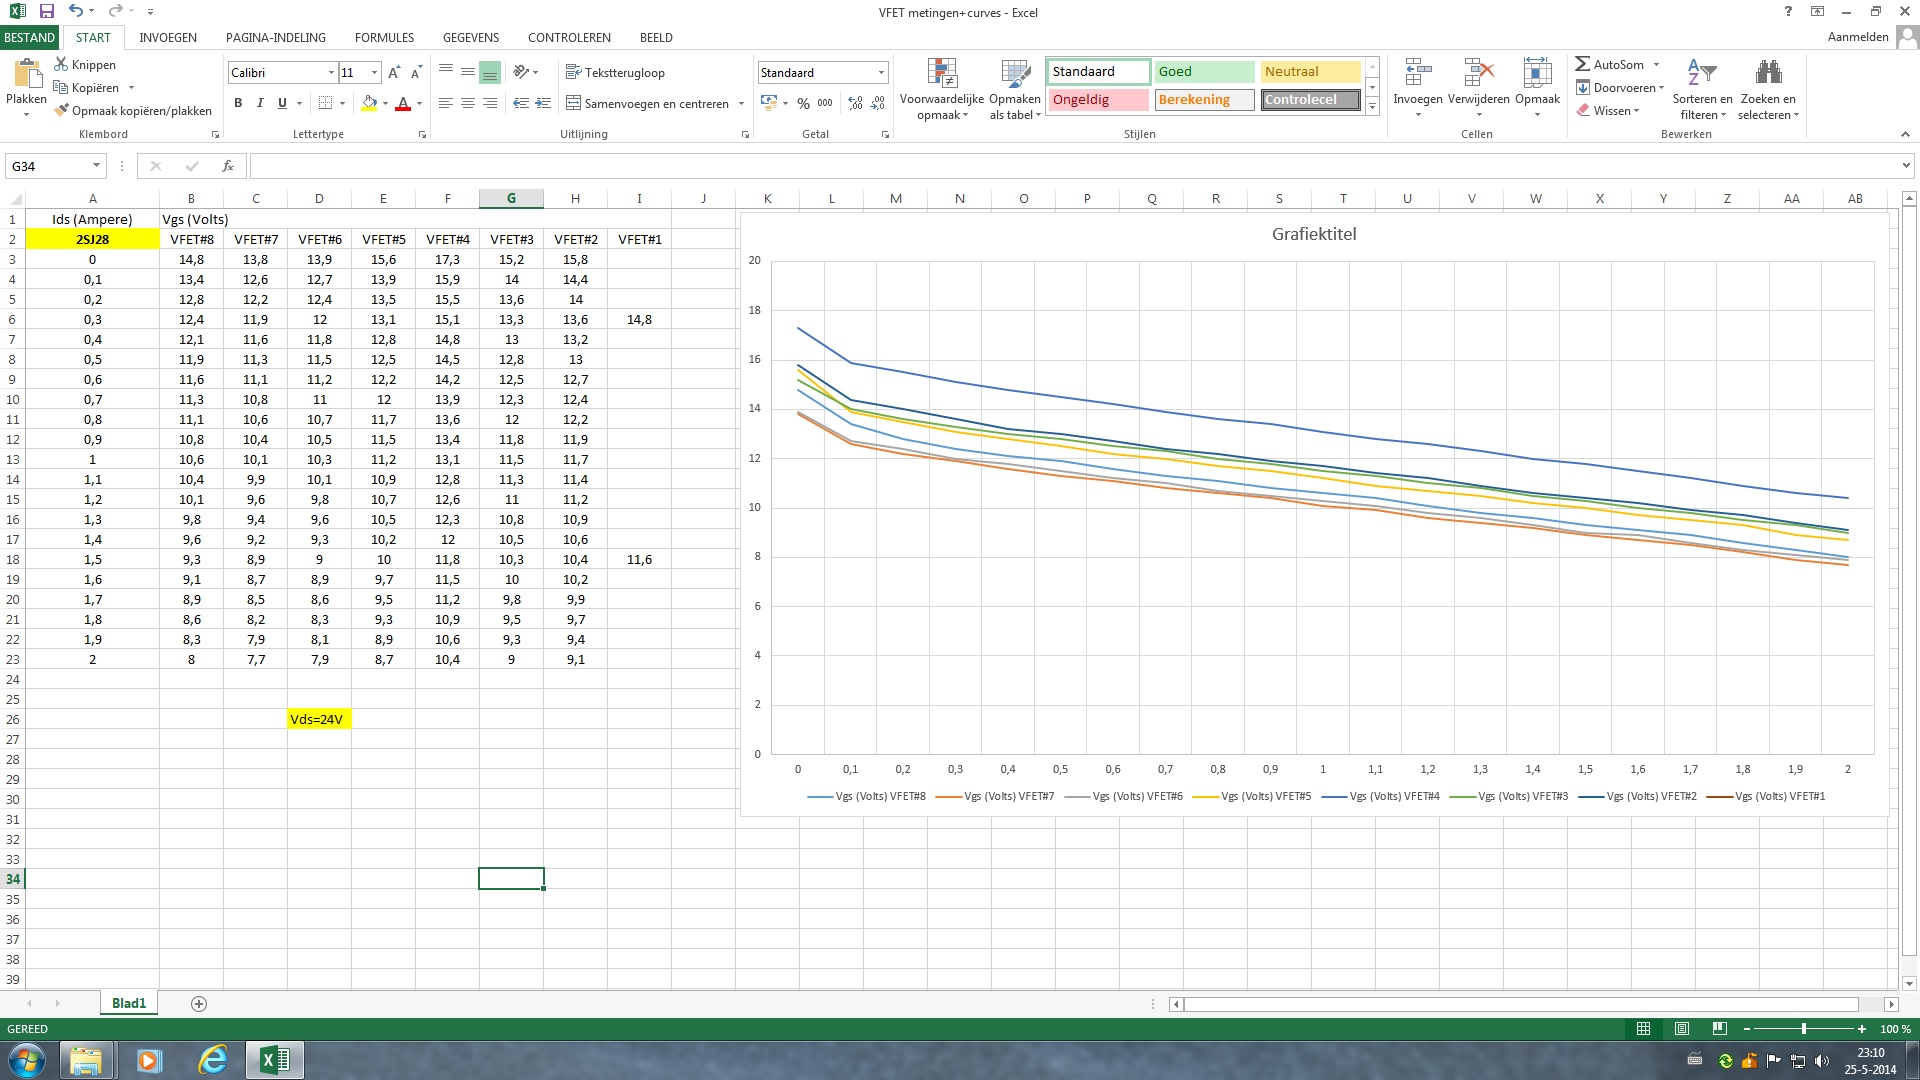Click the Wissen clear button
Screen dimensions: 1920x1080
tap(1608, 111)
